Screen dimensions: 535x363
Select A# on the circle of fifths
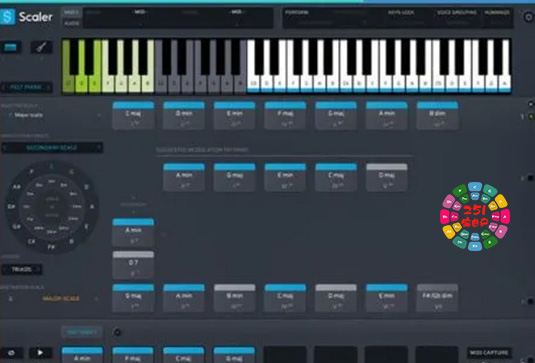[x=16, y=187]
